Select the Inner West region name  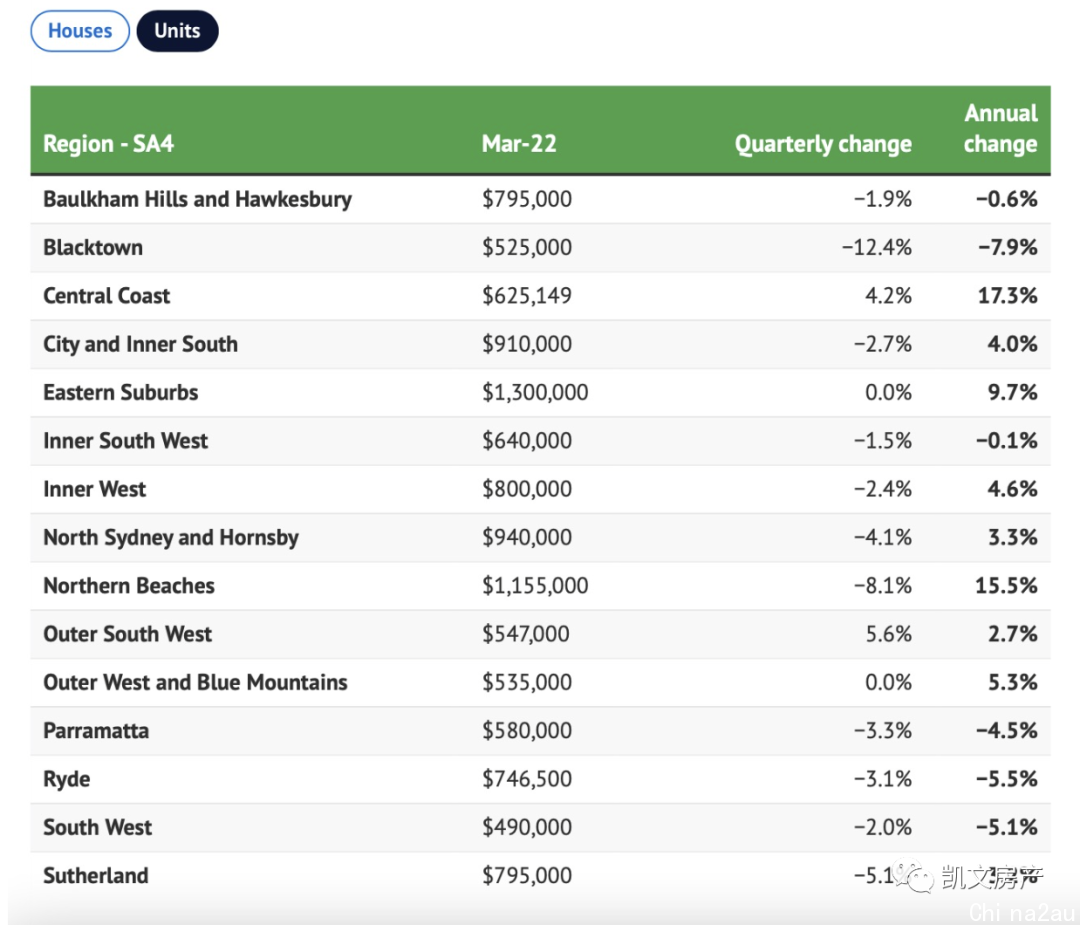pyautogui.click(x=94, y=488)
